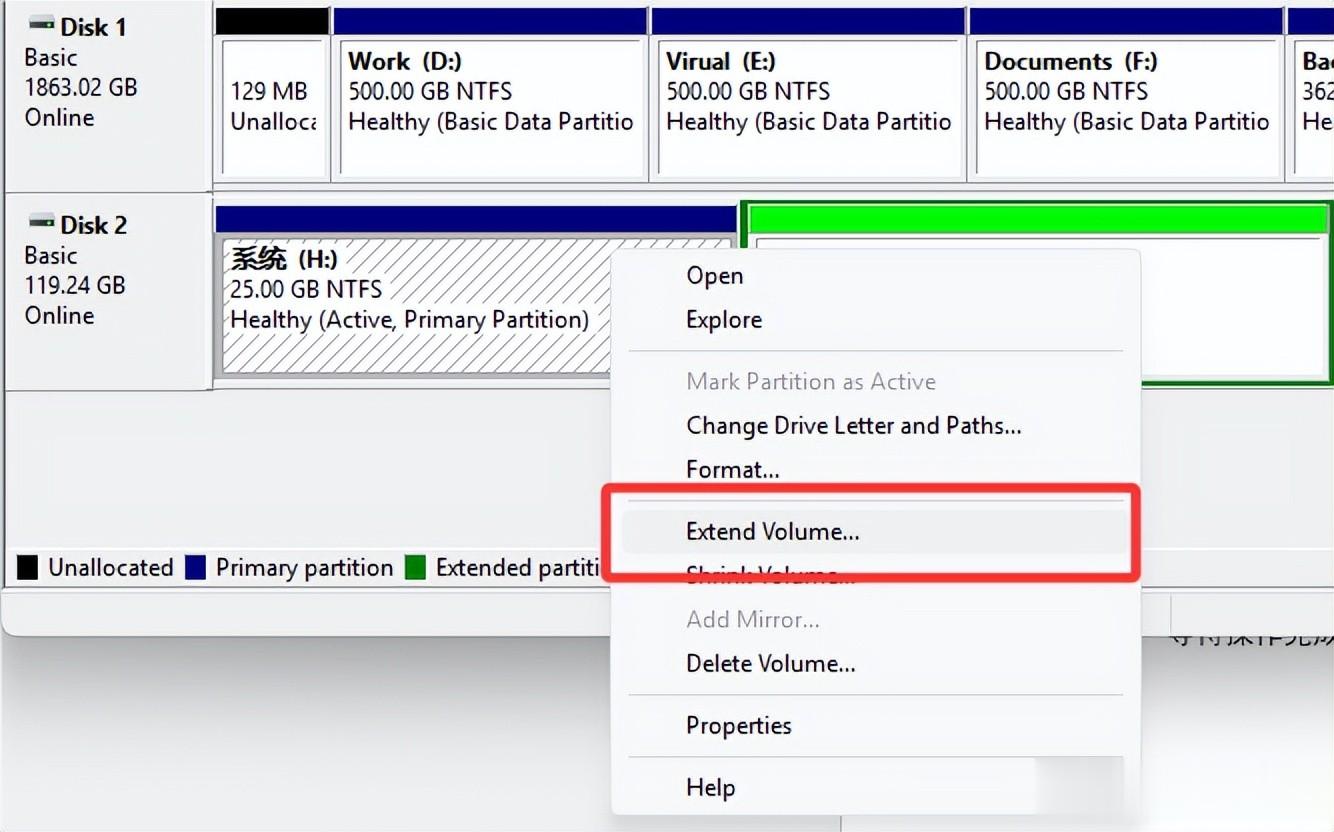Choose Extend Volume... menu entry
1334x832 pixels.
coord(773,532)
